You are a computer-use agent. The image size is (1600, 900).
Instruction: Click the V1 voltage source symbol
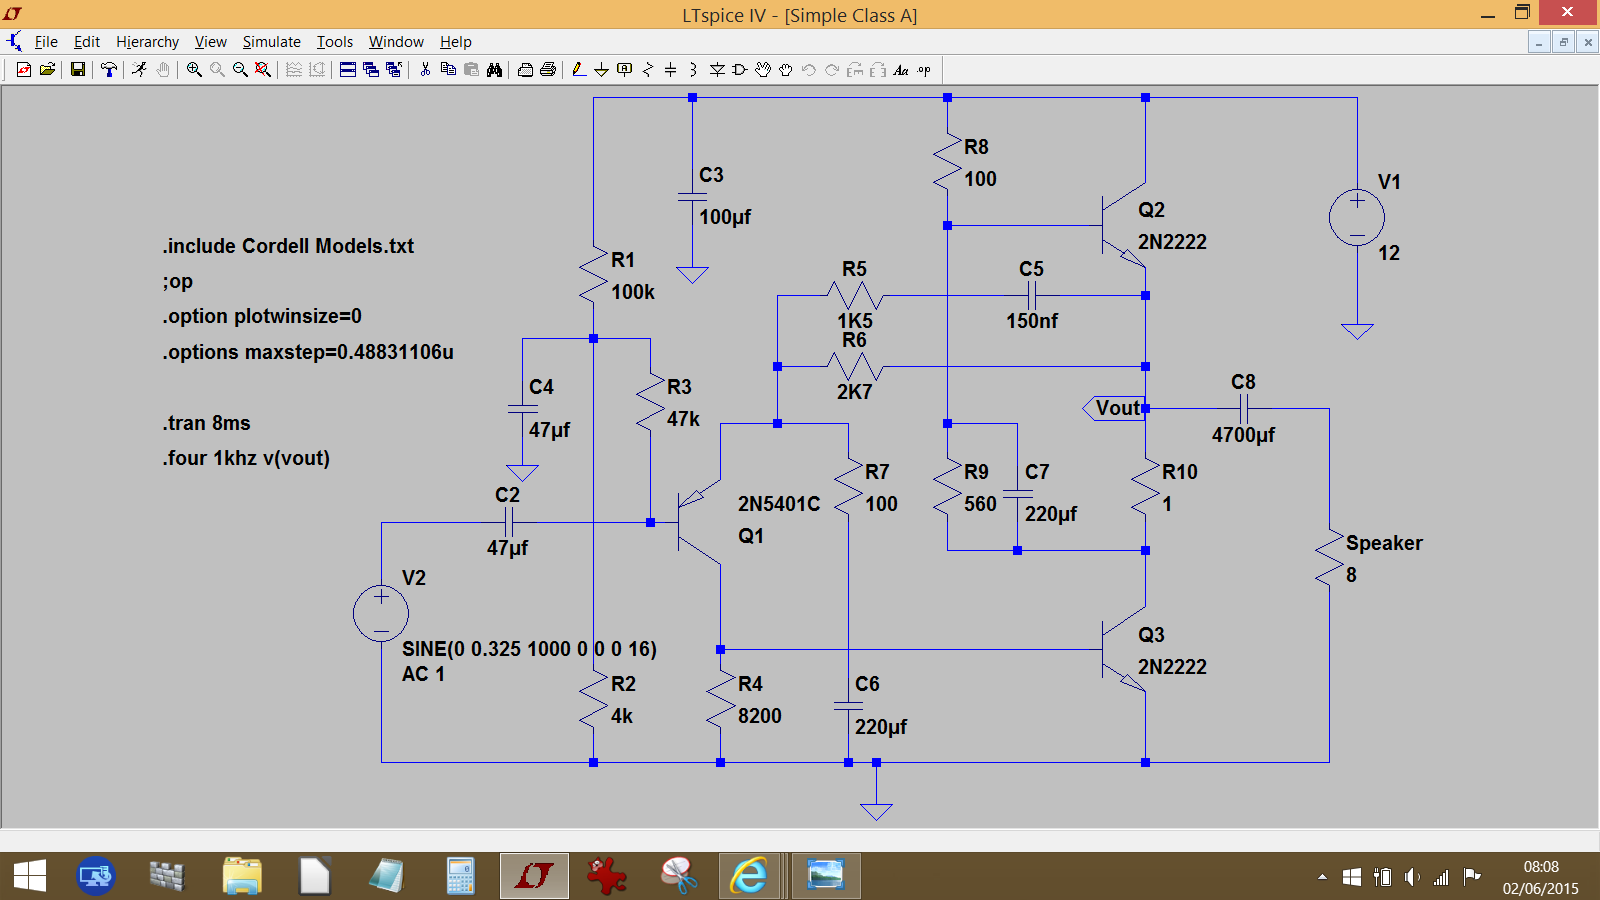[1357, 217]
